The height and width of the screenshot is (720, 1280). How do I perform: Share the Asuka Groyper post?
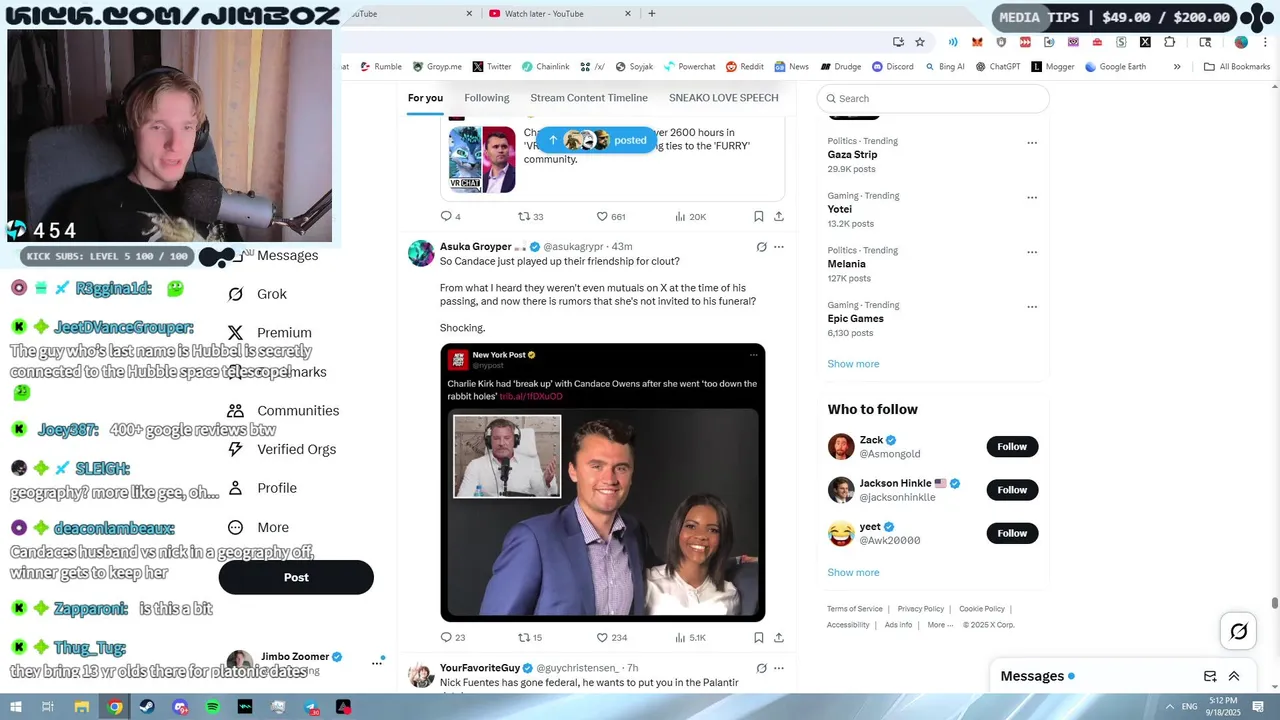779,637
